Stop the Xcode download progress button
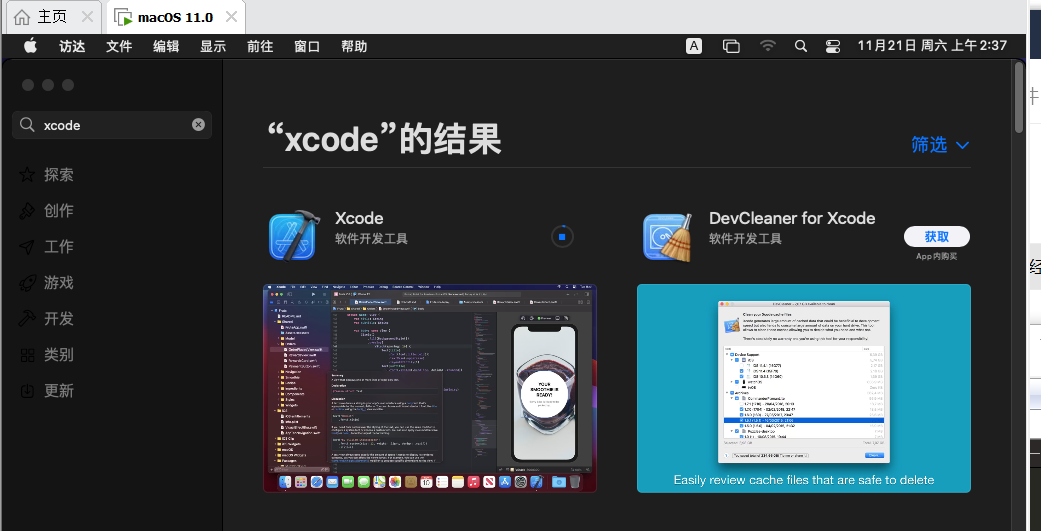Viewport: 1041px width, 531px height. coord(562,237)
